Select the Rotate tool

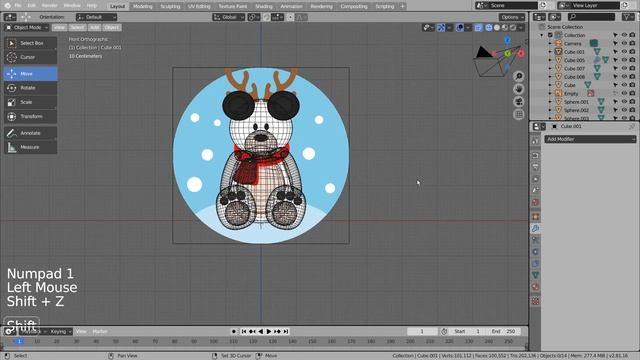(31, 88)
